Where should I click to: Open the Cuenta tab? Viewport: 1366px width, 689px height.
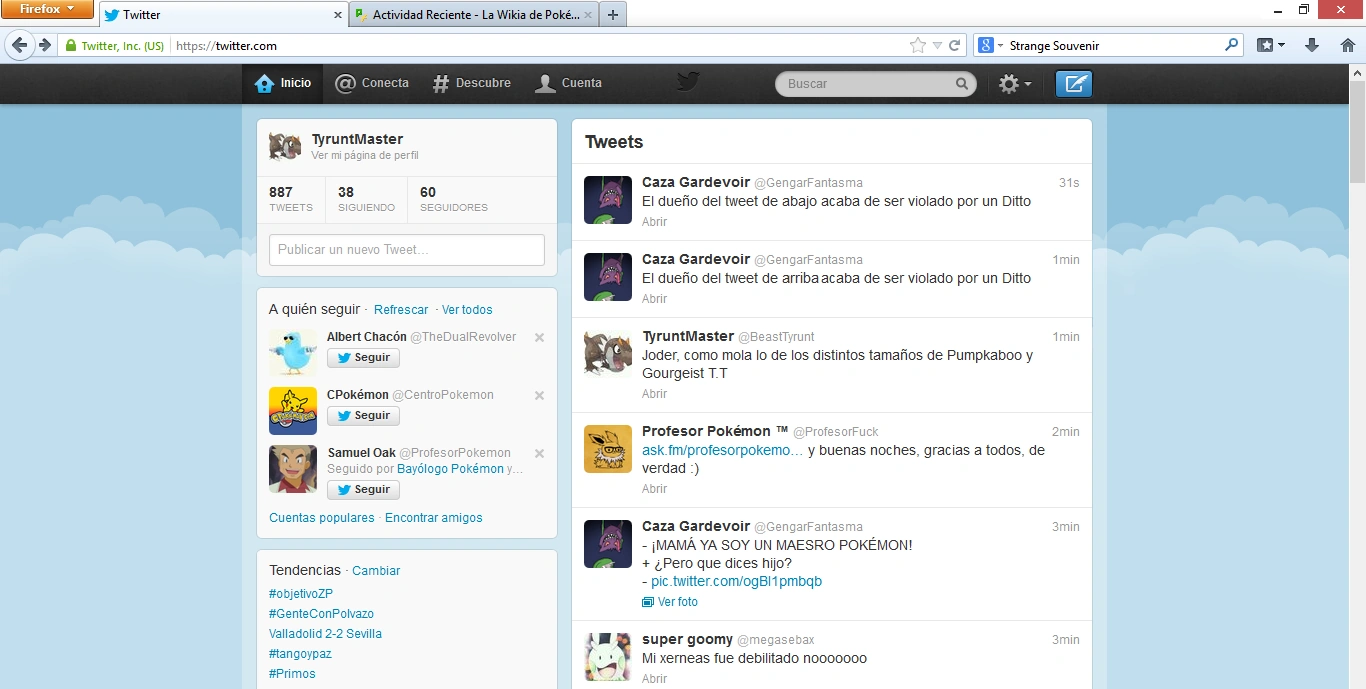(x=568, y=83)
